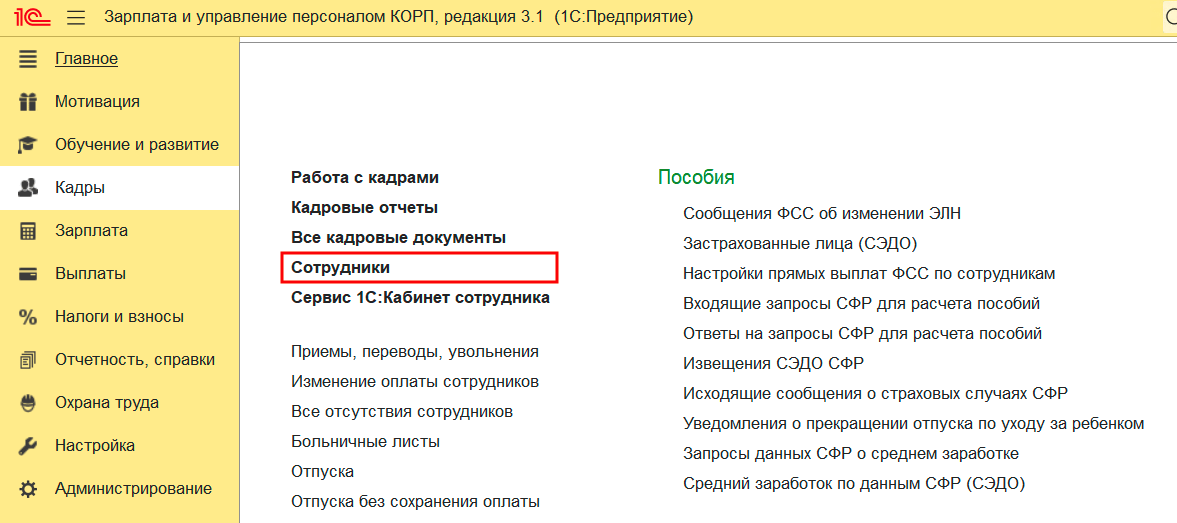Screen dimensions: 1177x523
Task: Click the graduation cap icon for Обучение
Action: 28,144
